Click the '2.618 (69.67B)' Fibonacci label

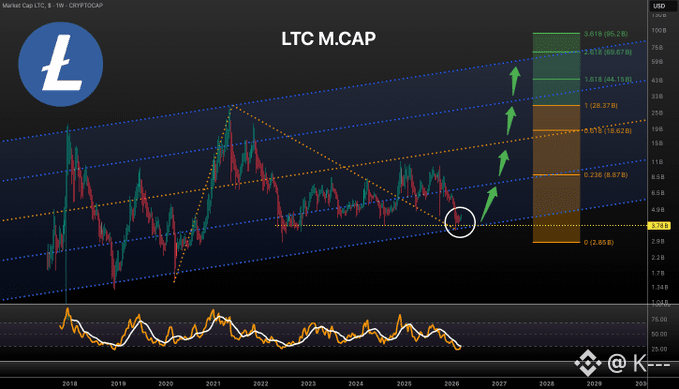pos(608,52)
